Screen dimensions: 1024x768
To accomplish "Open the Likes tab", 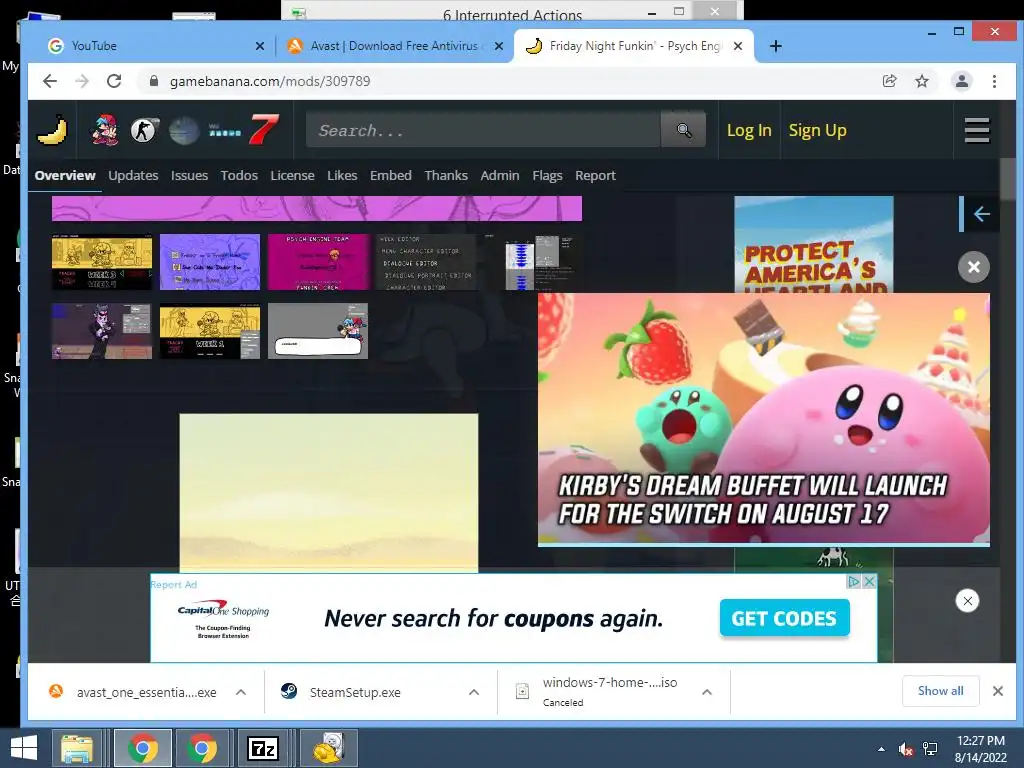I will pyautogui.click(x=342, y=175).
